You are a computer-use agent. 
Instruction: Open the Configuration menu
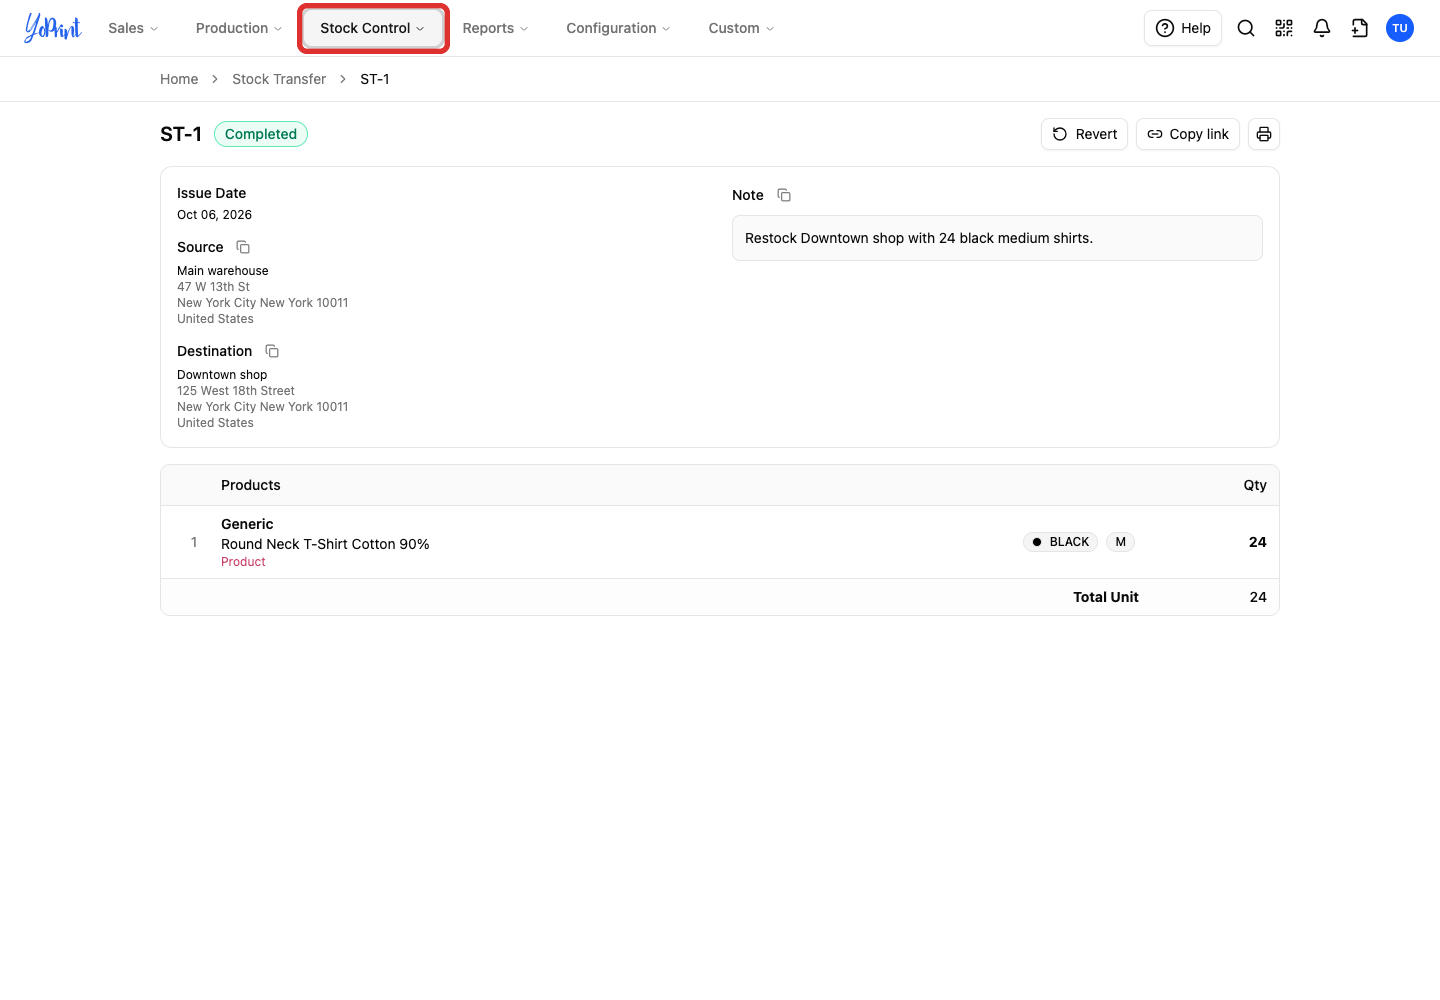(618, 28)
